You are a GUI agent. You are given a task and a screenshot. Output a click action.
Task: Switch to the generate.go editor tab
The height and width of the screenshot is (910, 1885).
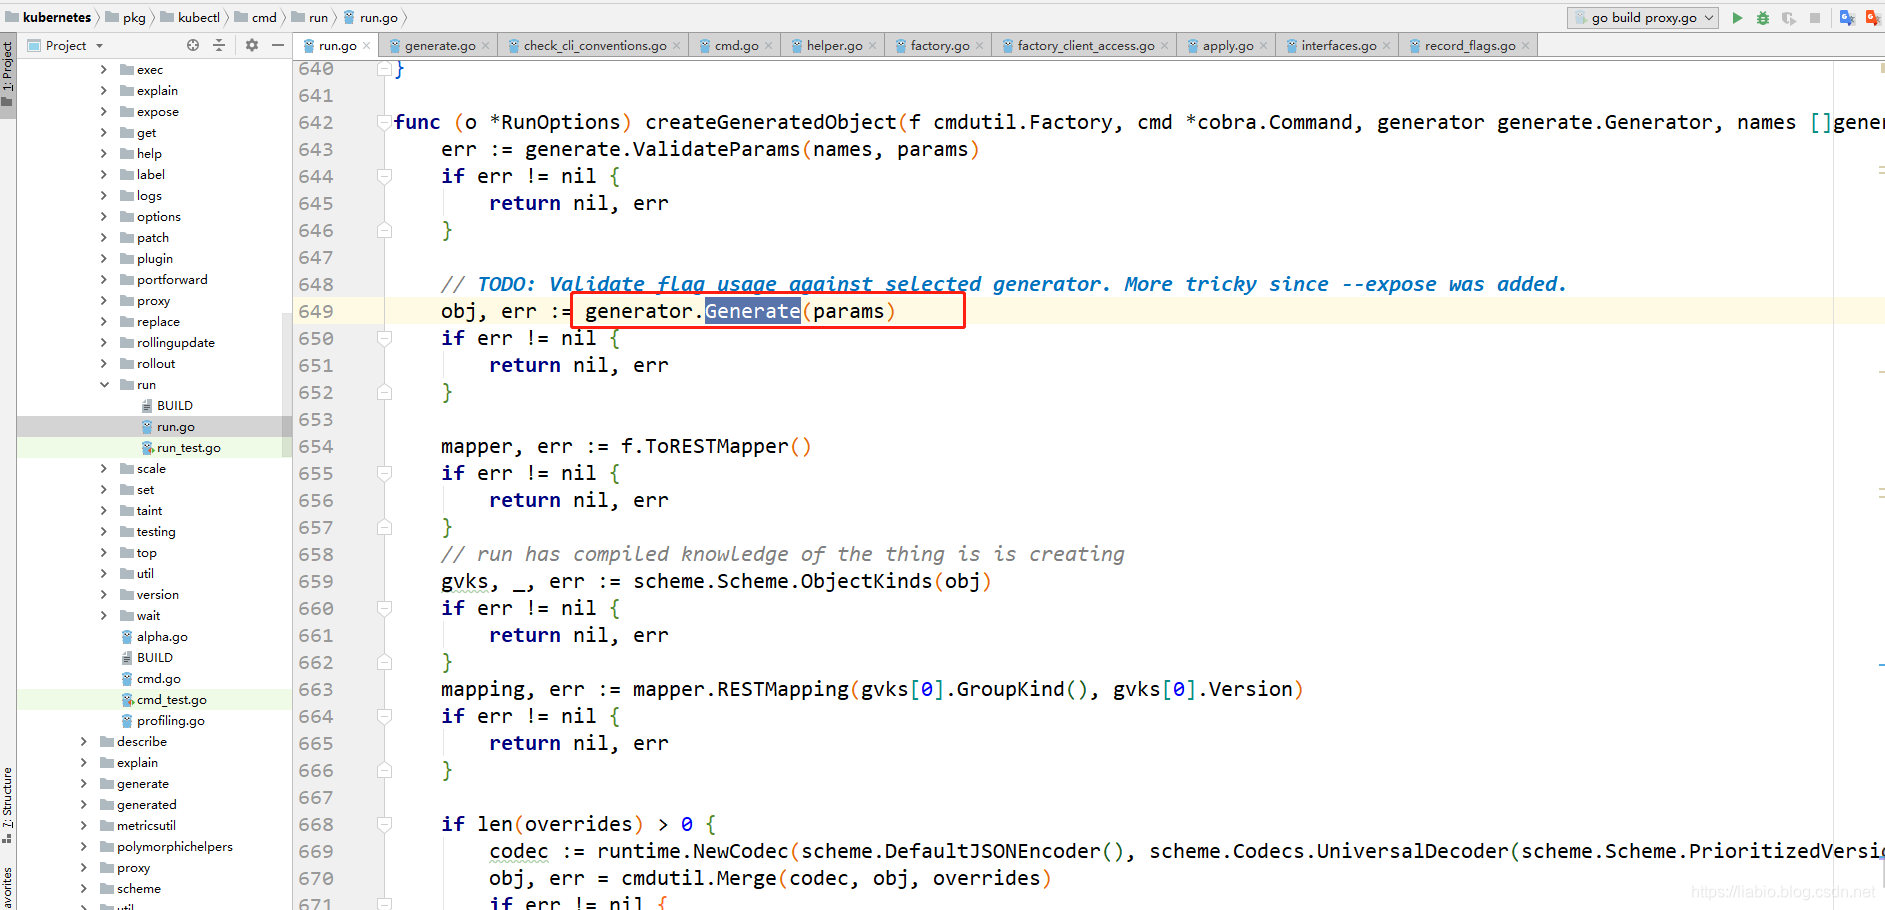click(440, 46)
